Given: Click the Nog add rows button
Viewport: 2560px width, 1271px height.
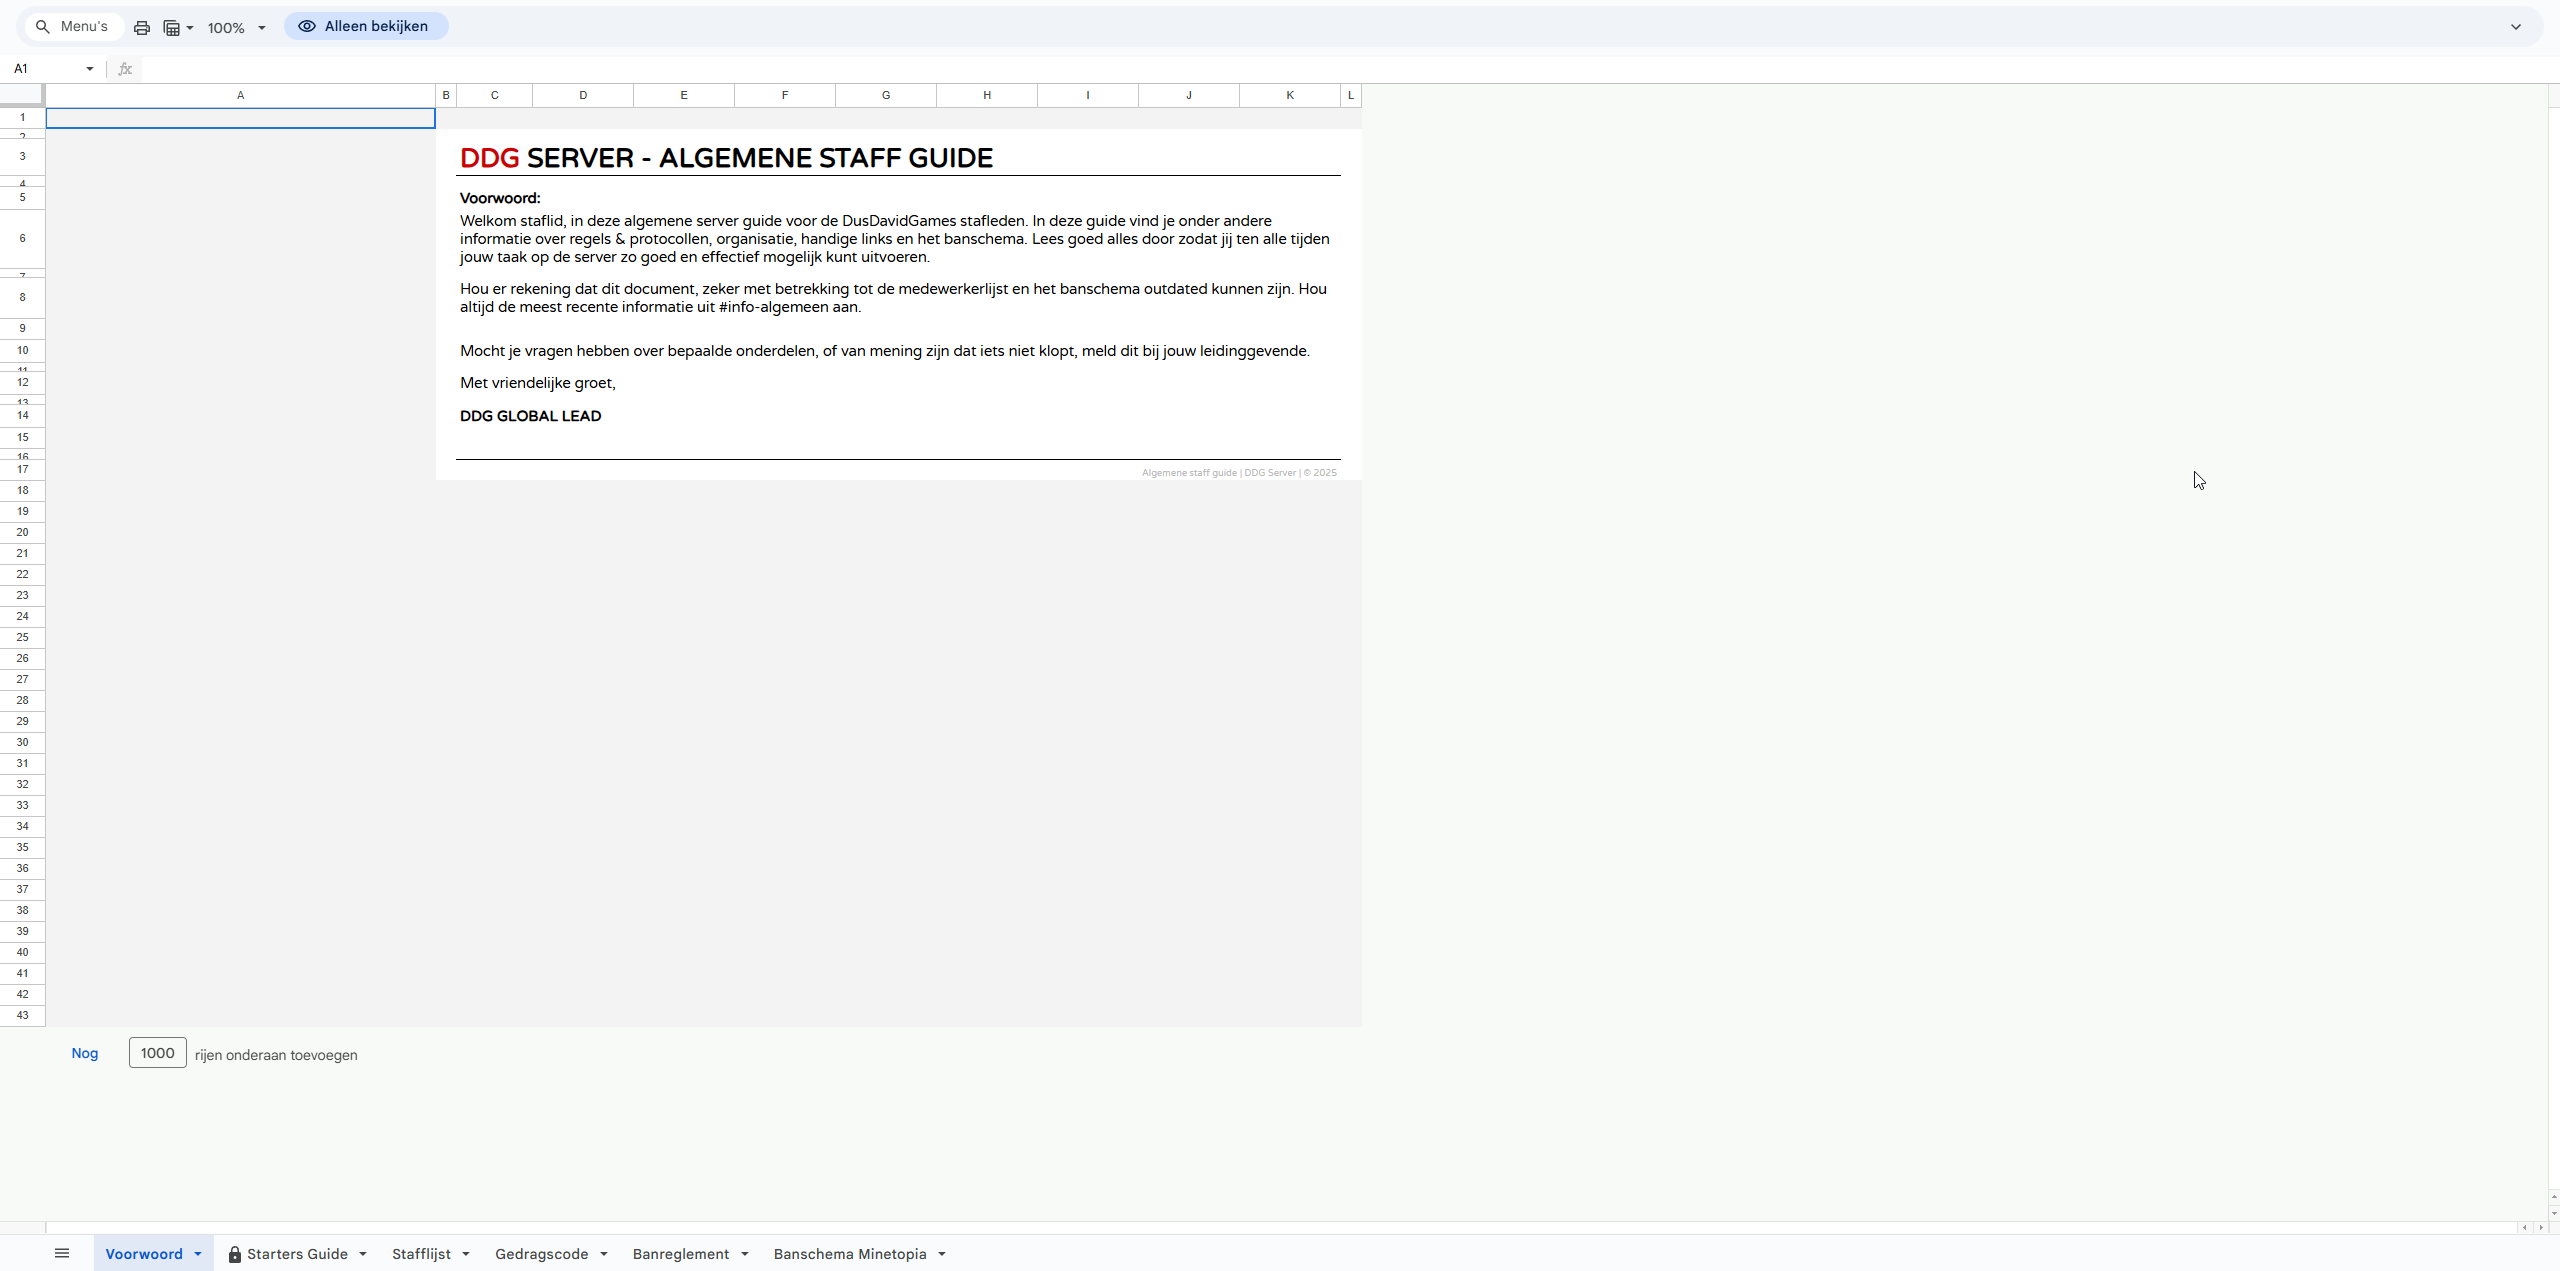Looking at the screenshot, I should click(x=85, y=1053).
